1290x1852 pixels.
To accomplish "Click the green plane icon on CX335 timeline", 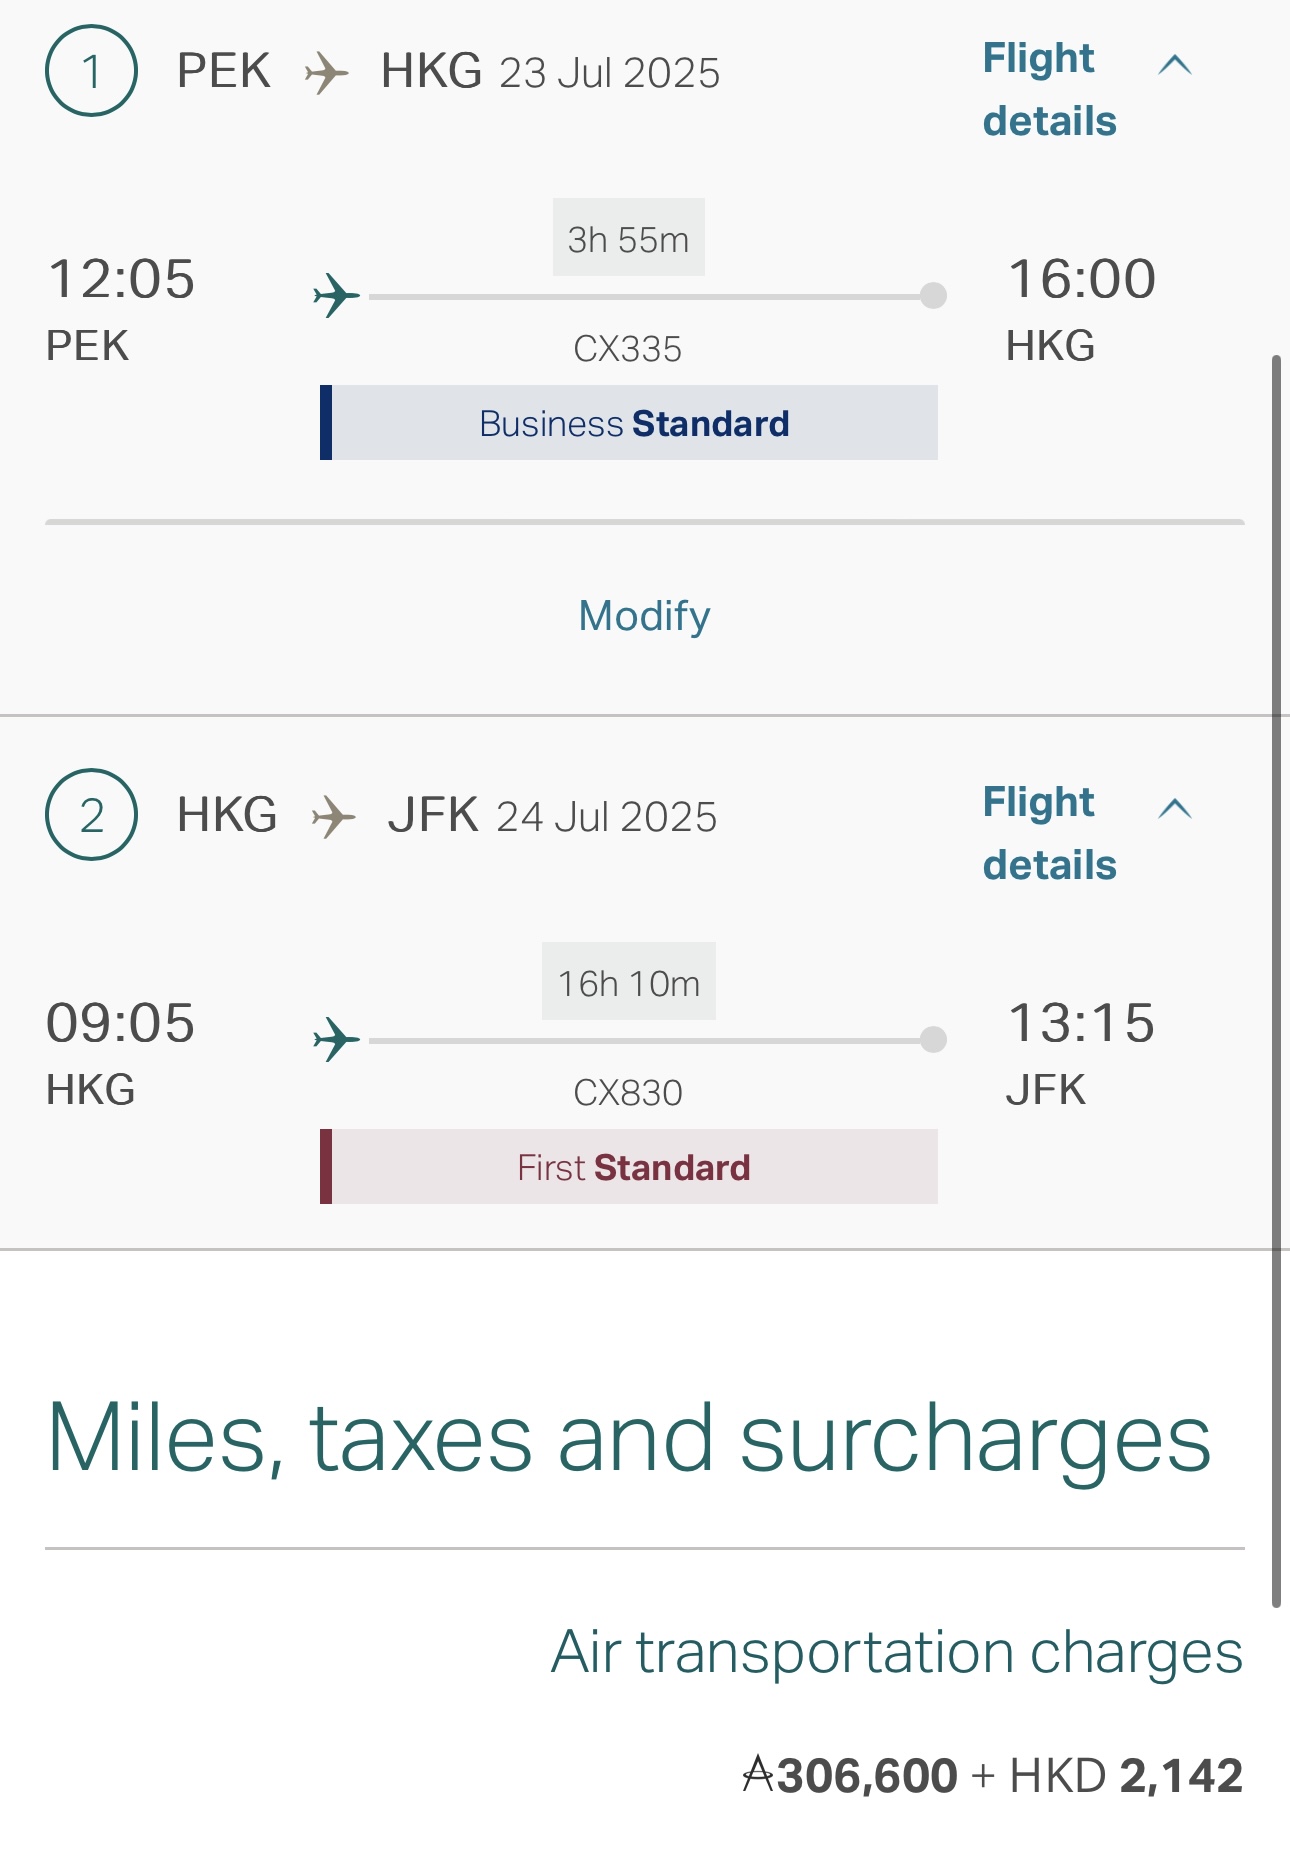I will click(x=337, y=296).
